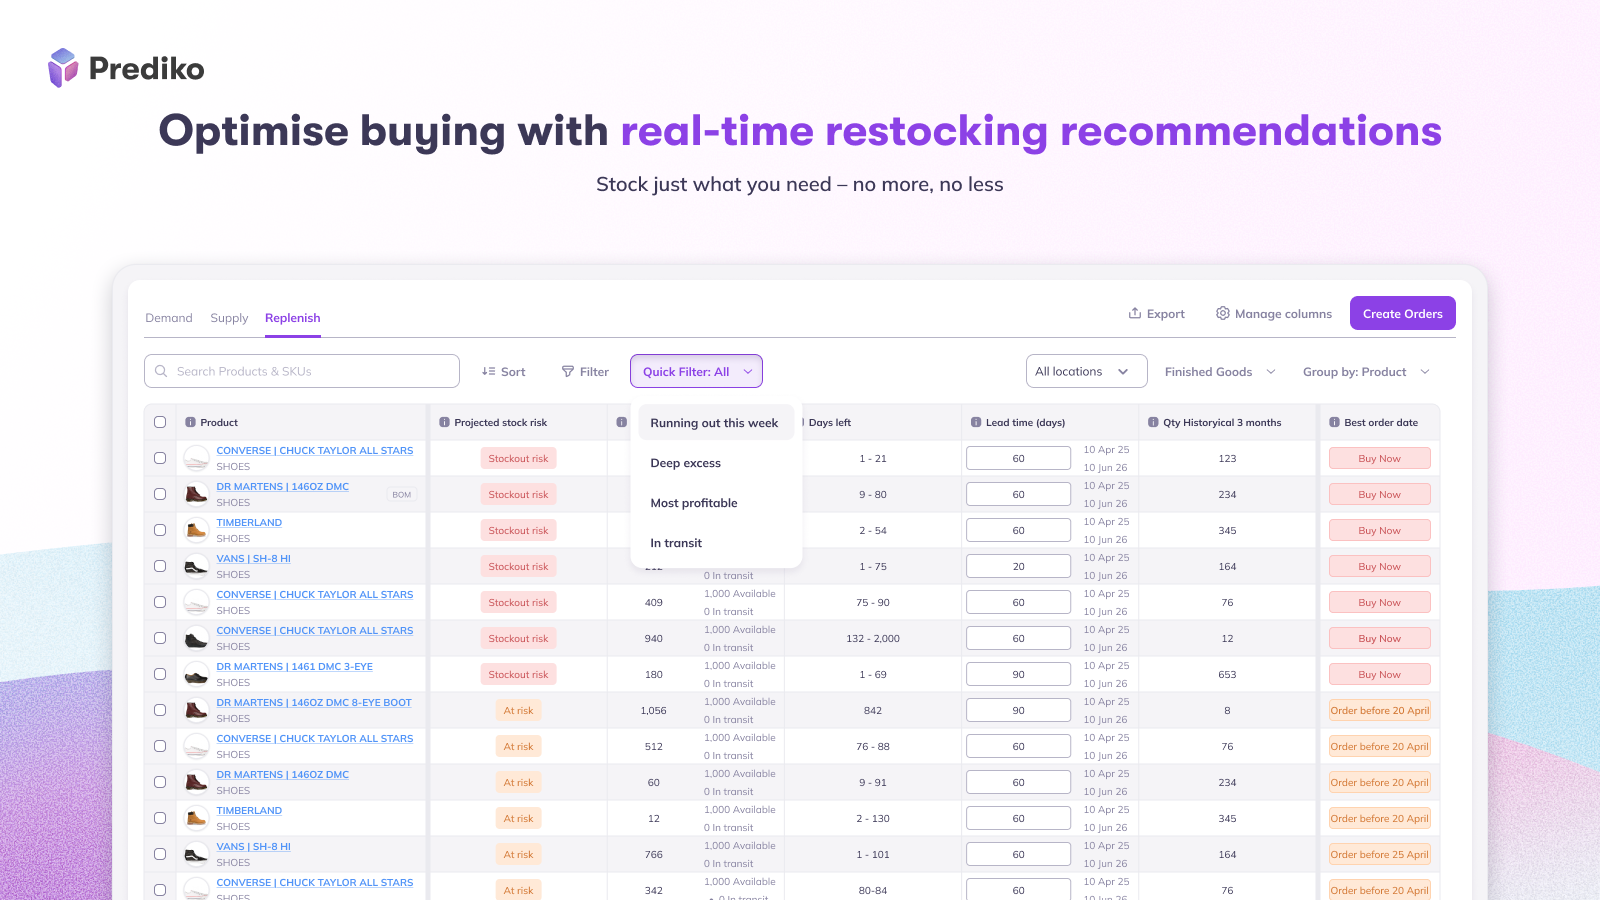Click the Sort arrow icon

[x=488, y=371]
